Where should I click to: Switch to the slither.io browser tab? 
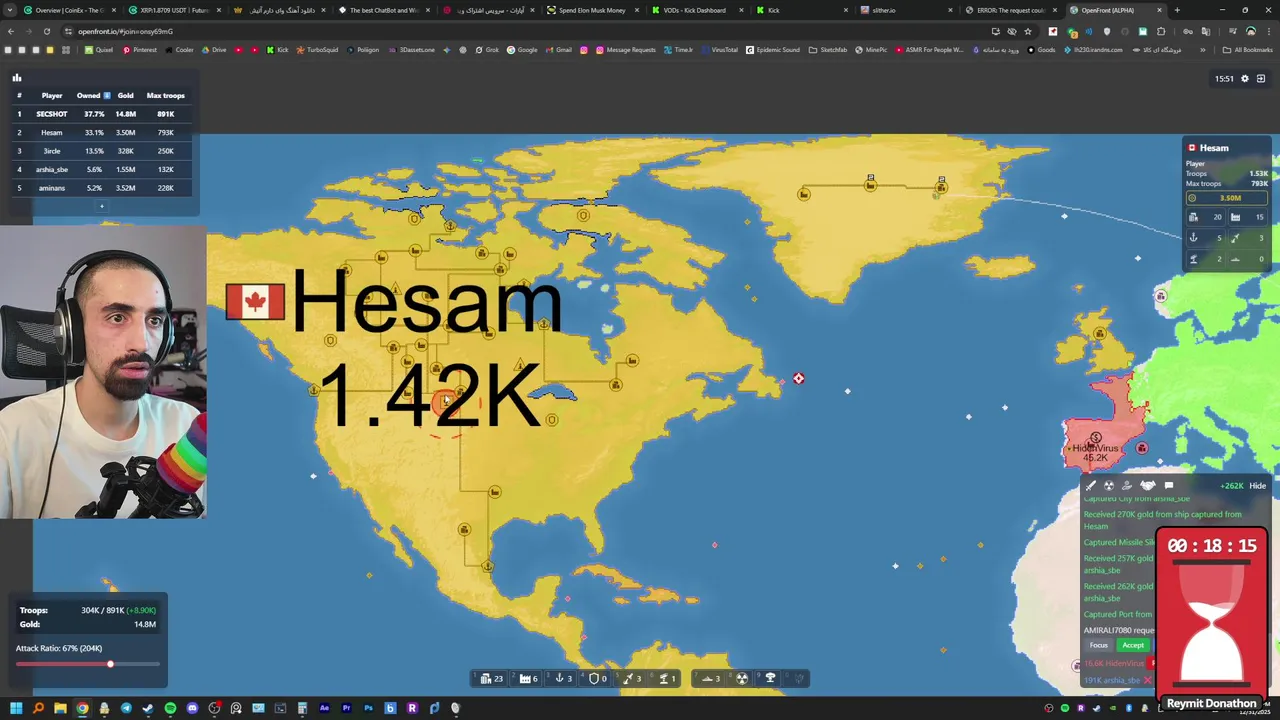click(905, 10)
